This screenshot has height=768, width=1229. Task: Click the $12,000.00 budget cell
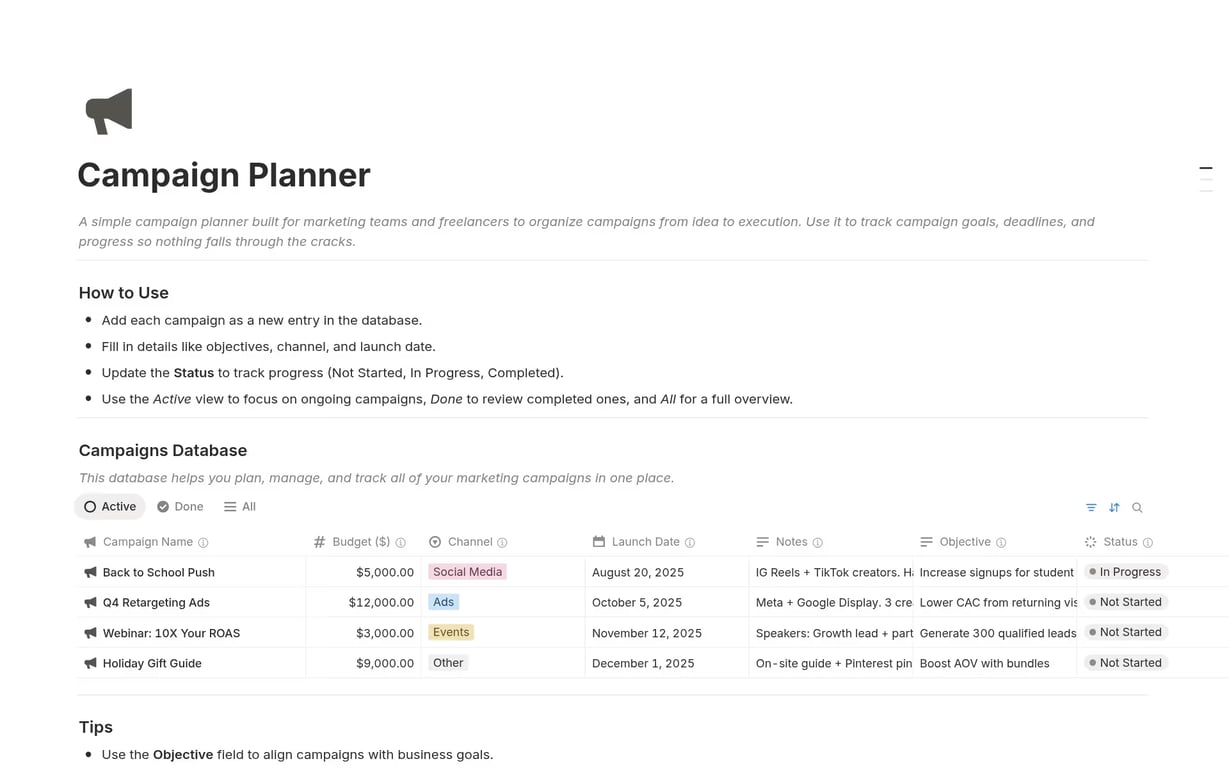[x=380, y=603]
